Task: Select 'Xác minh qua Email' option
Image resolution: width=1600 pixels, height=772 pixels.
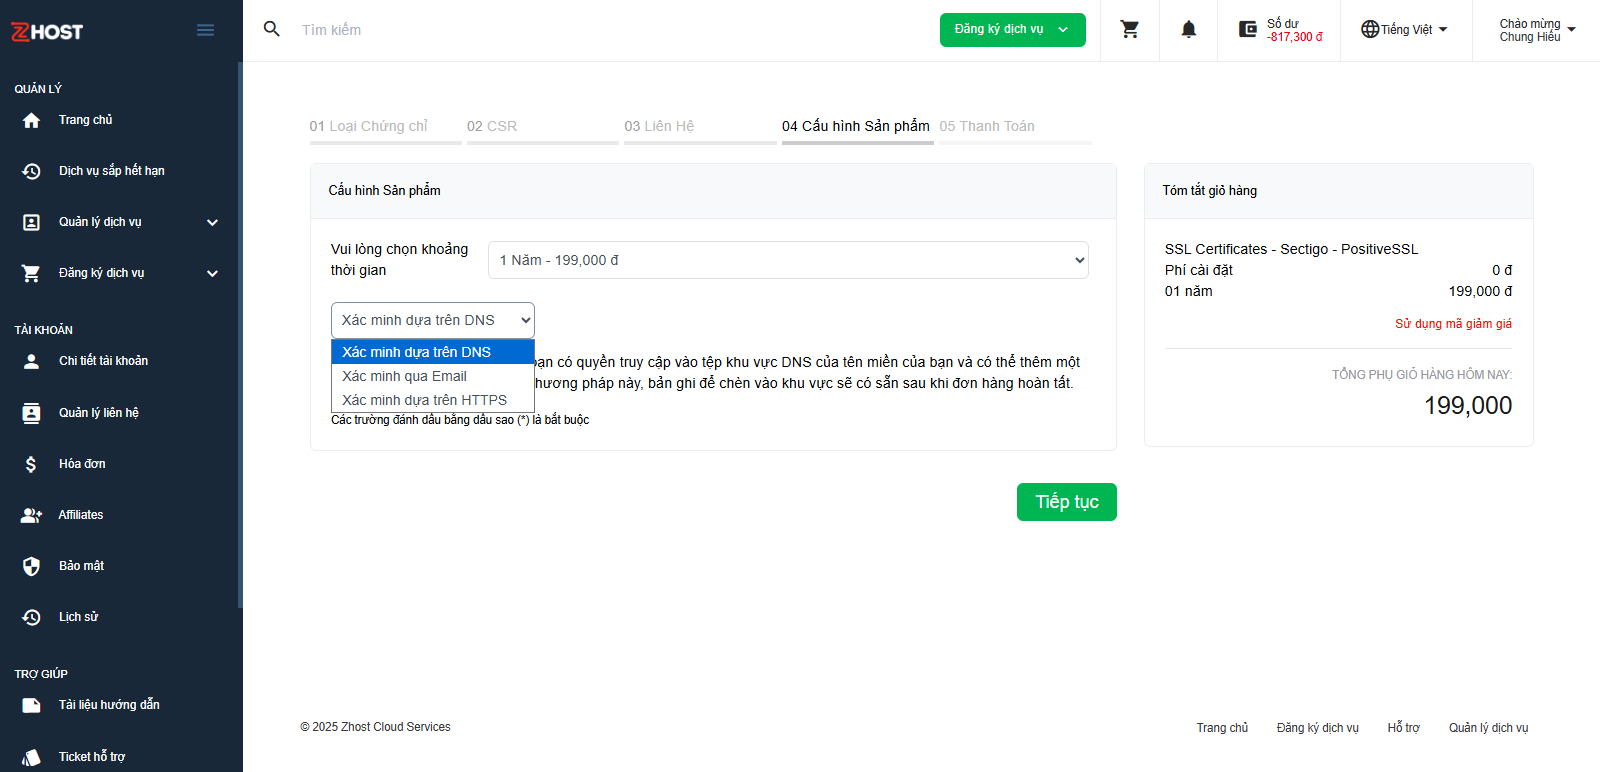Action: (405, 376)
